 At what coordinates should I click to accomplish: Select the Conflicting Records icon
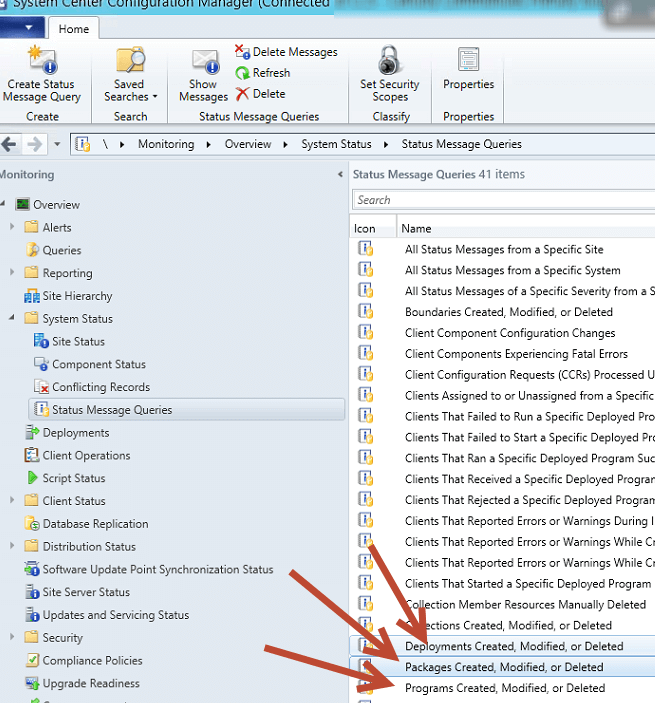coord(41,387)
